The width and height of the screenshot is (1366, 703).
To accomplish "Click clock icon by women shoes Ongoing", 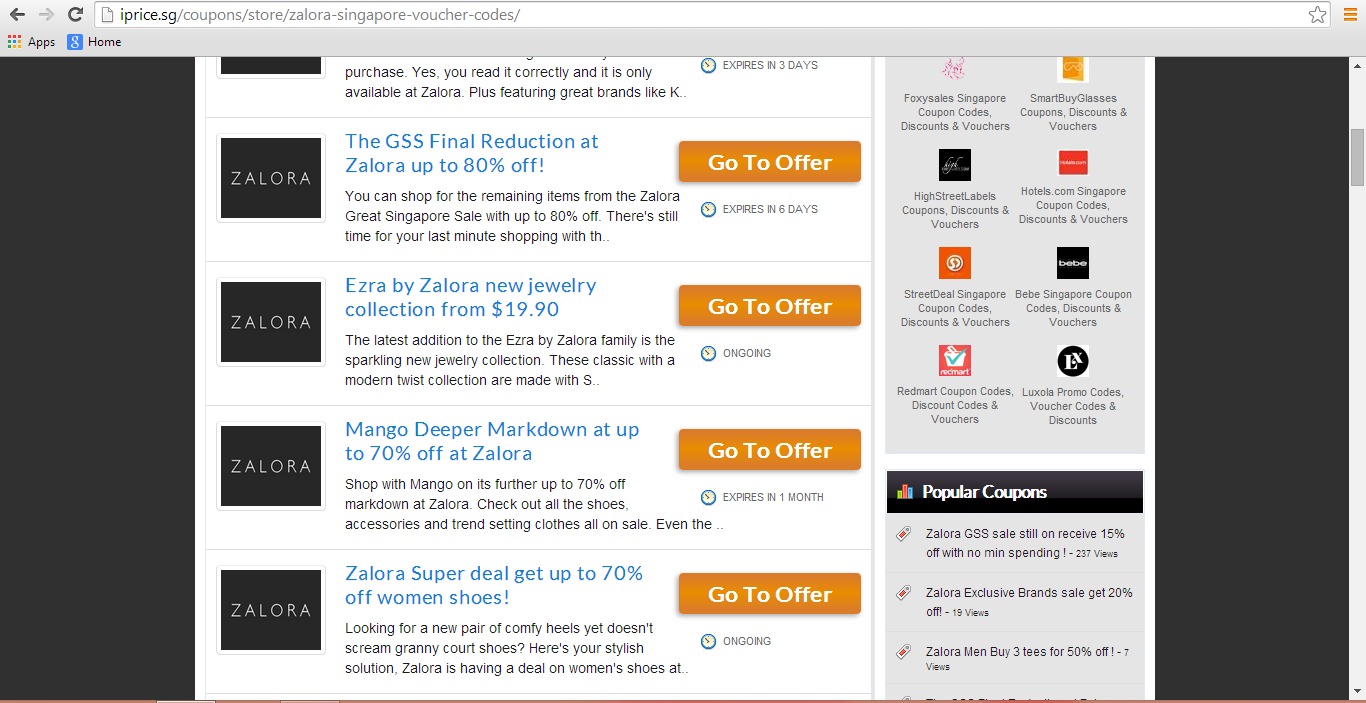I will [x=708, y=641].
